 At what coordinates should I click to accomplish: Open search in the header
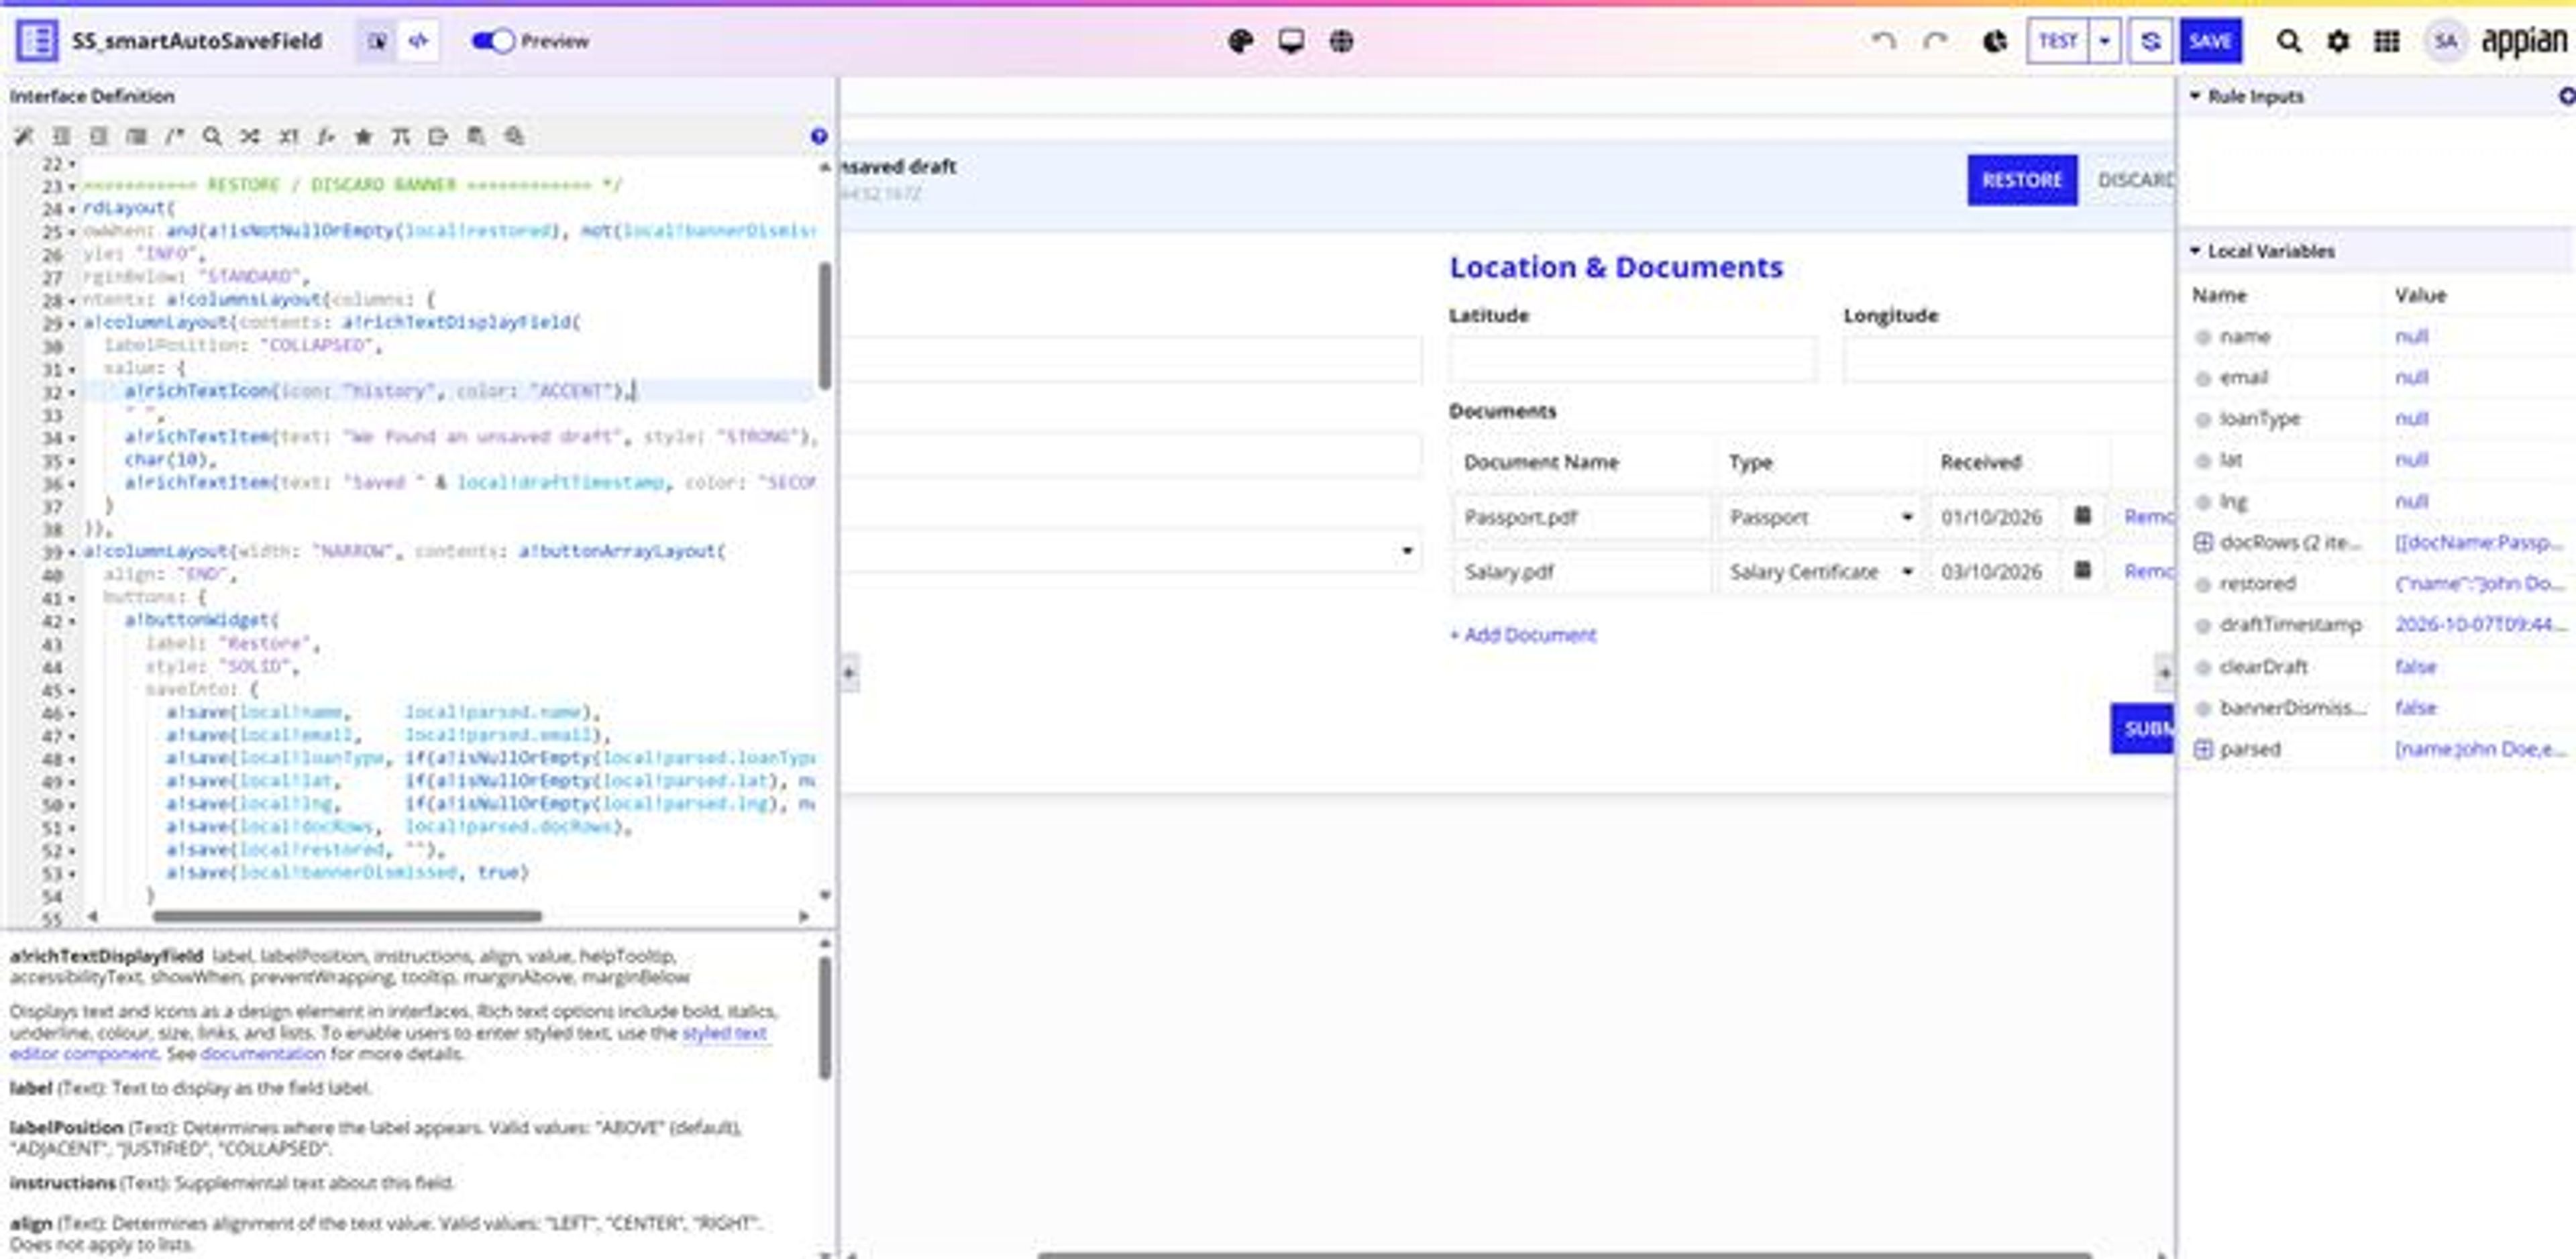2288,41
